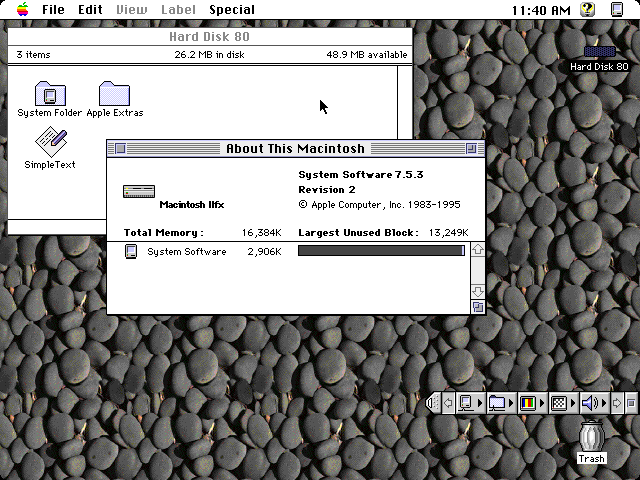The width and height of the screenshot is (640, 480).
Task: Open the Edit menu
Action: 90,9
